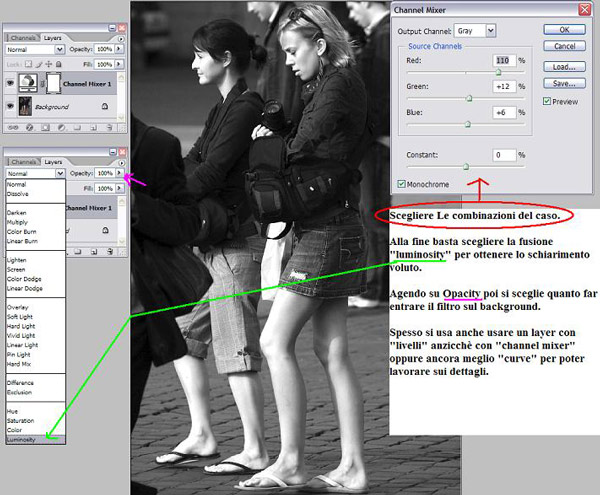This screenshot has width=600, height=495.
Task: Switch to the Channels tab in top panel
Action: [23, 37]
